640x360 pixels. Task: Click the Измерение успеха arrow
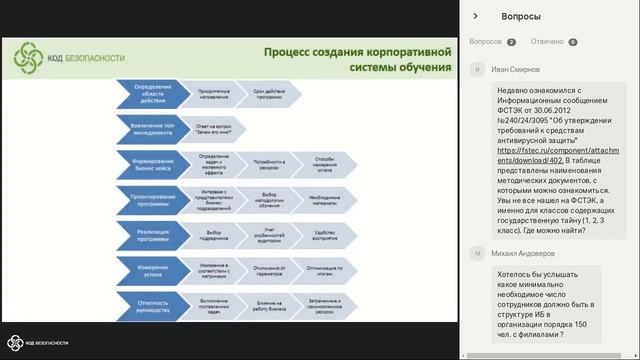[153, 271]
